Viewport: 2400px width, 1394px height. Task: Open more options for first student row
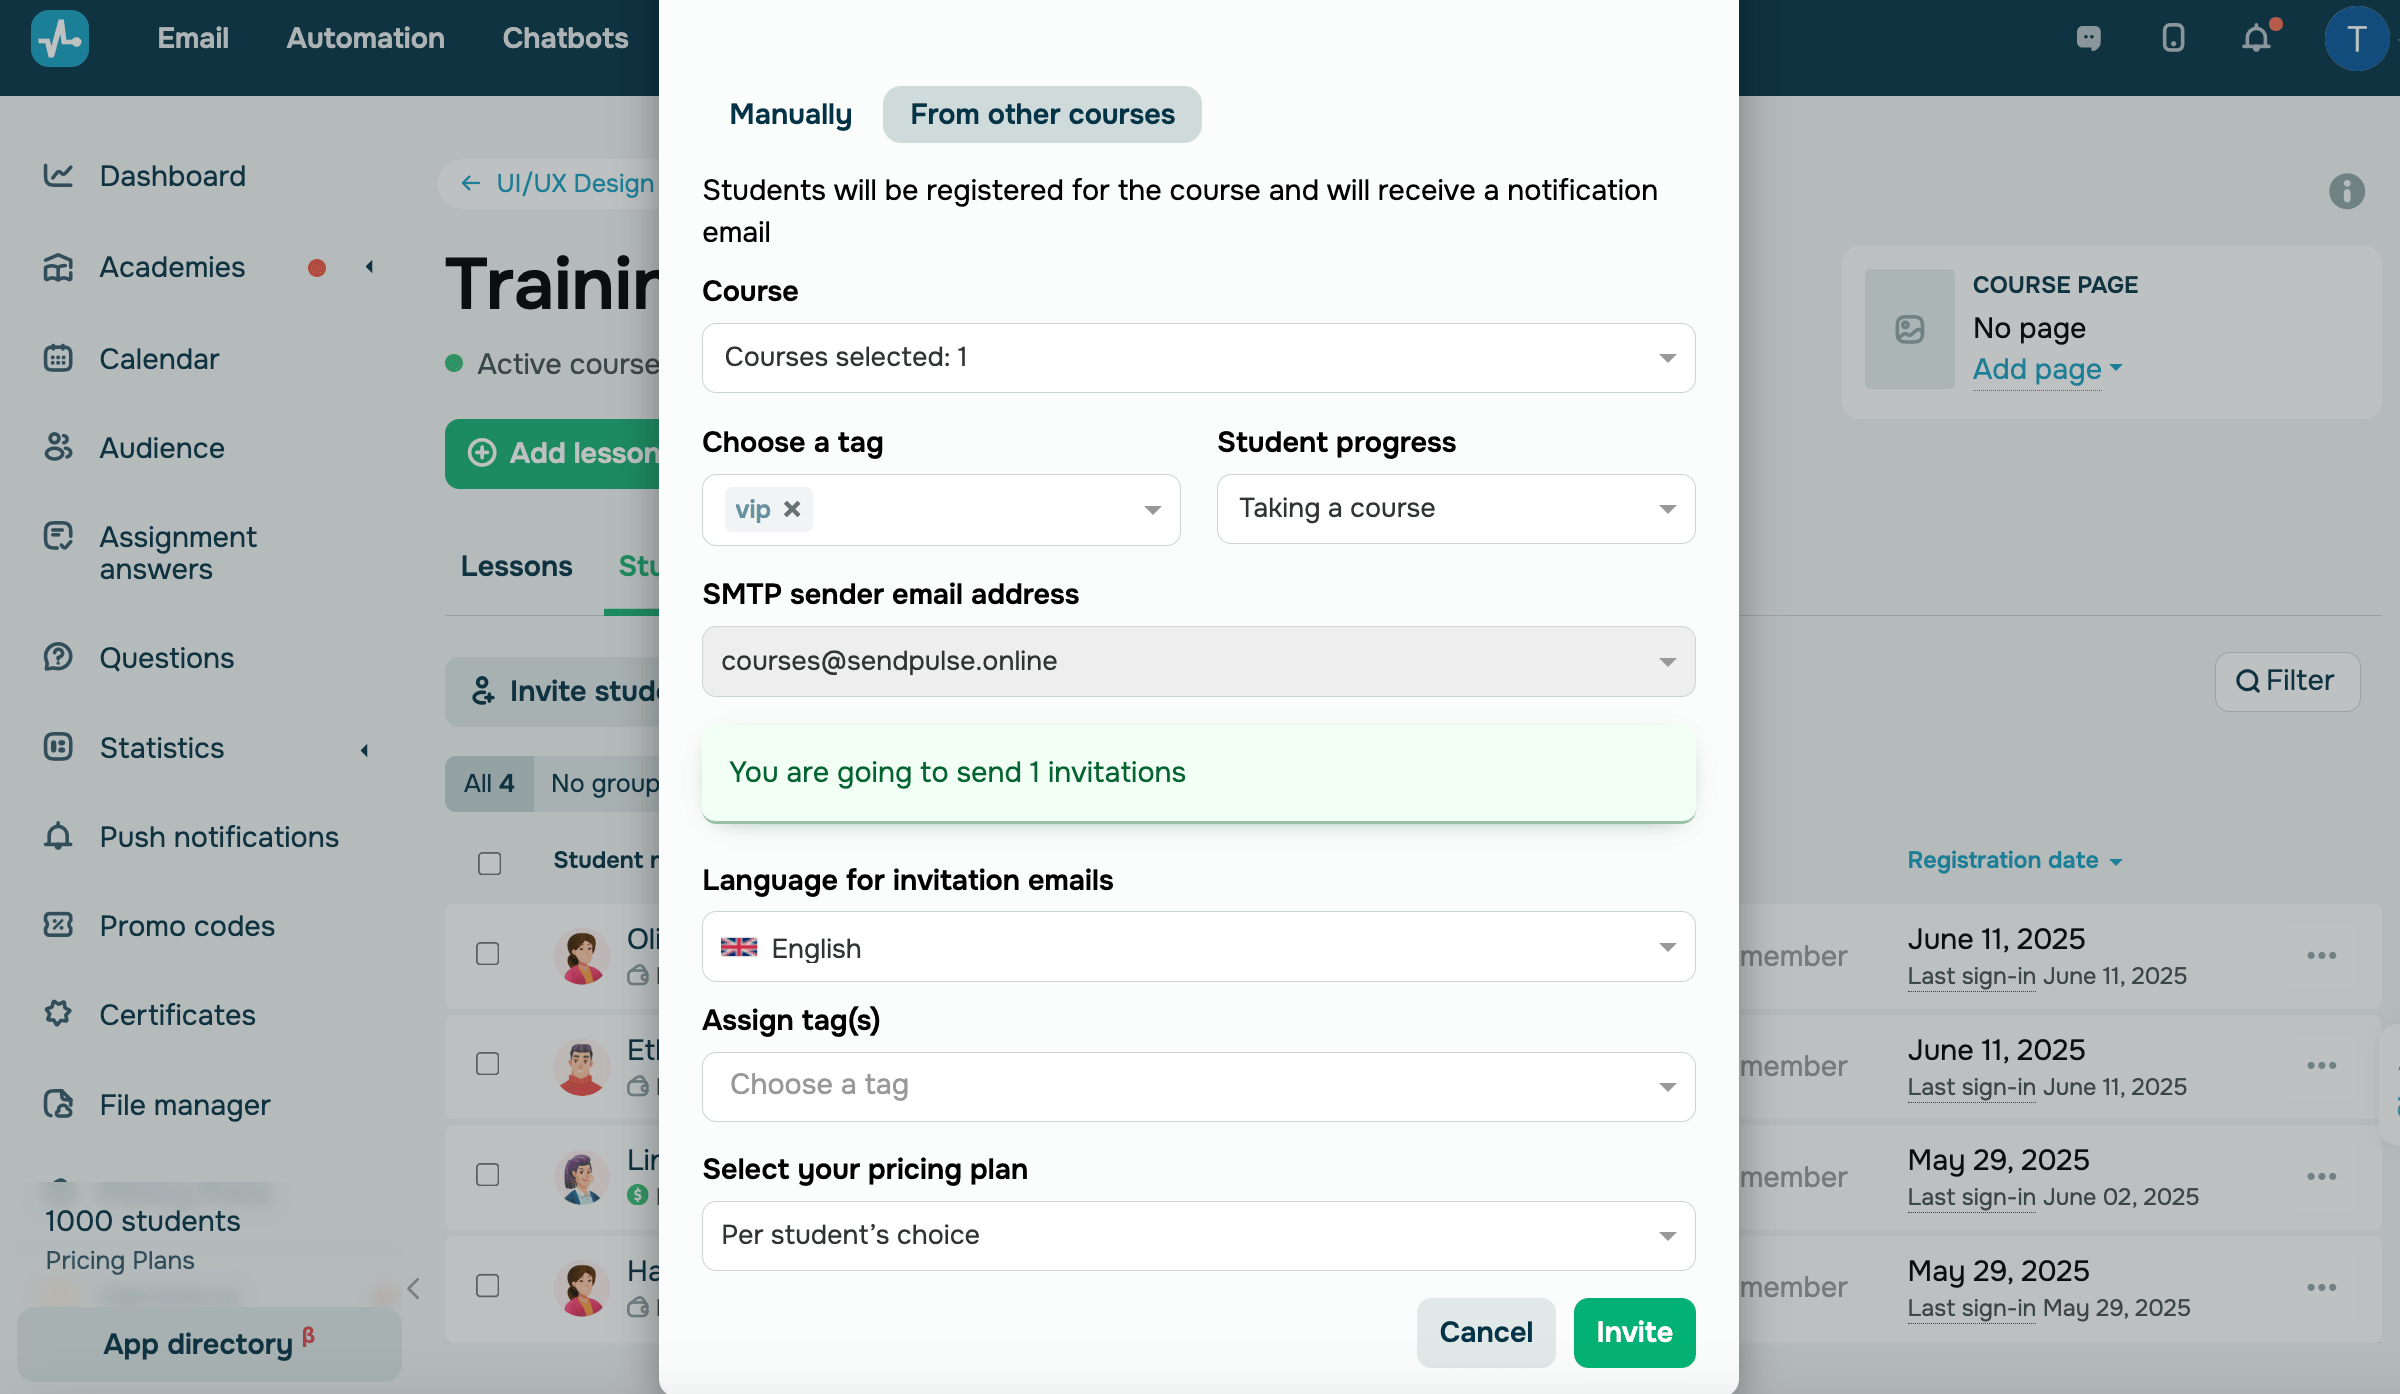click(2321, 956)
